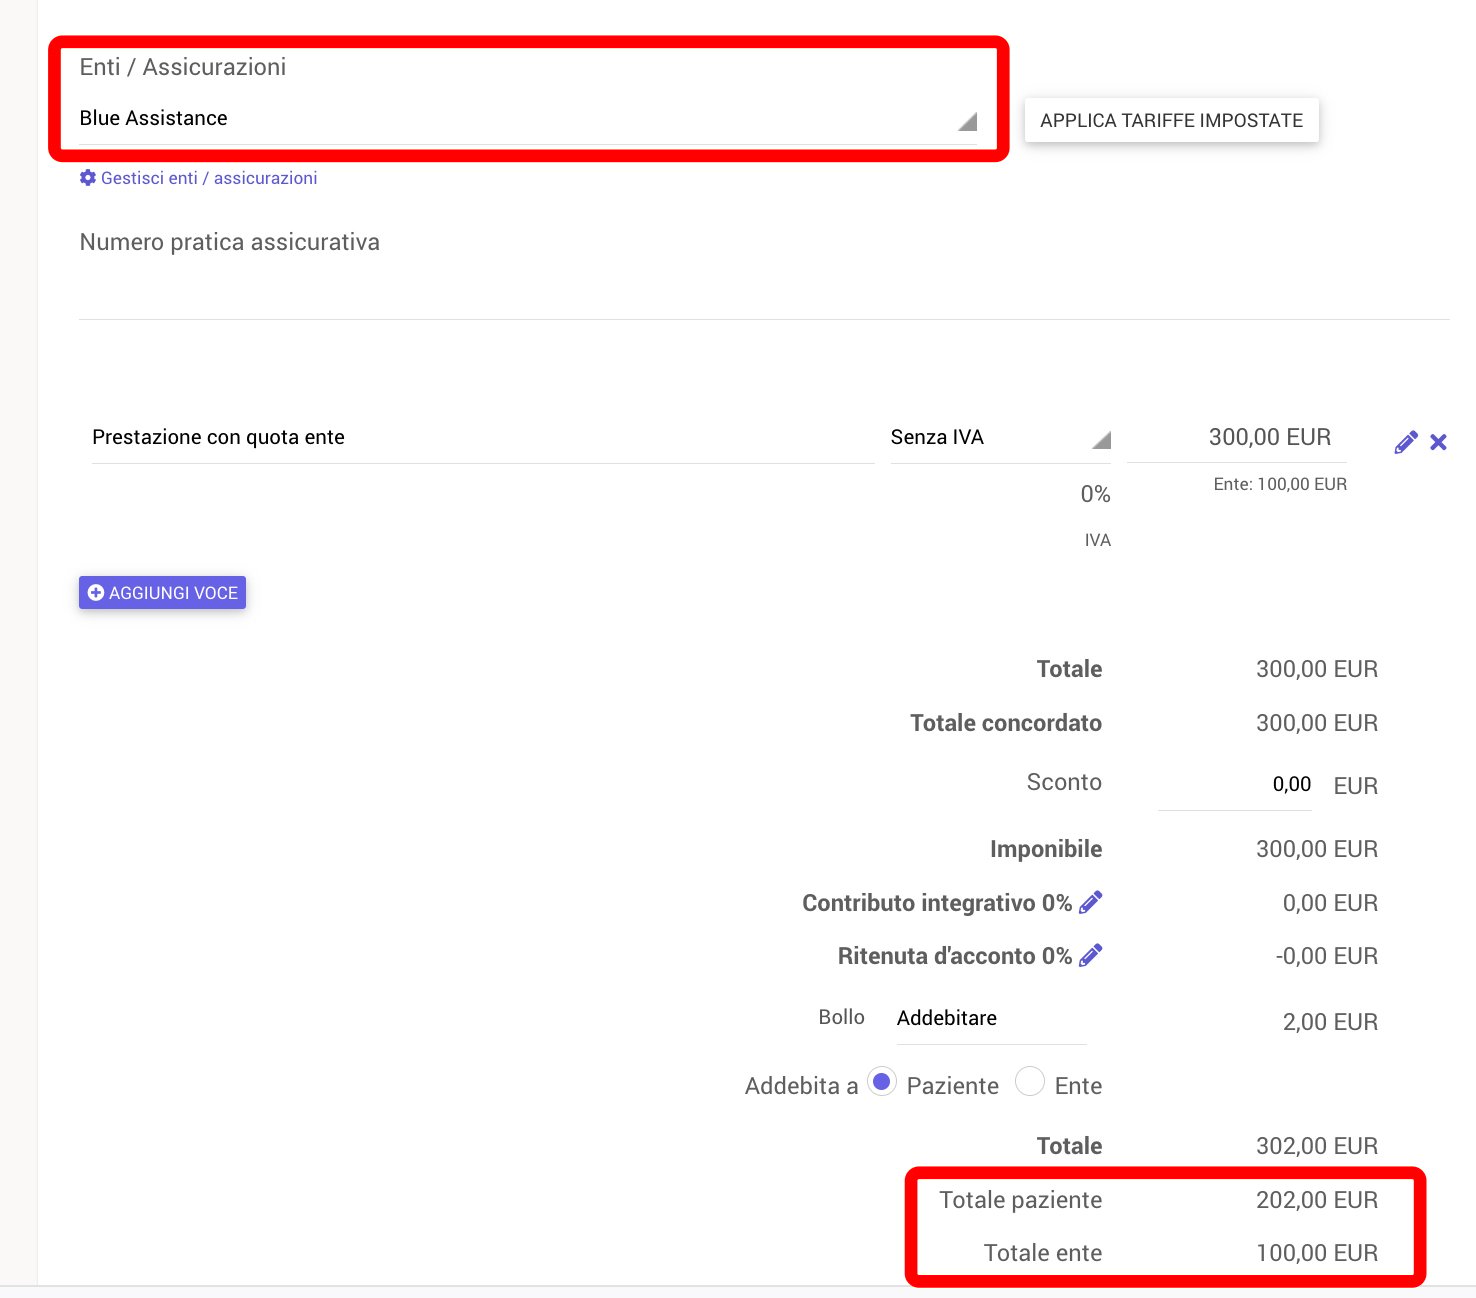Select the Paziente radio button
Viewport: 1476px width, 1298px height.
tap(881, 1082)
